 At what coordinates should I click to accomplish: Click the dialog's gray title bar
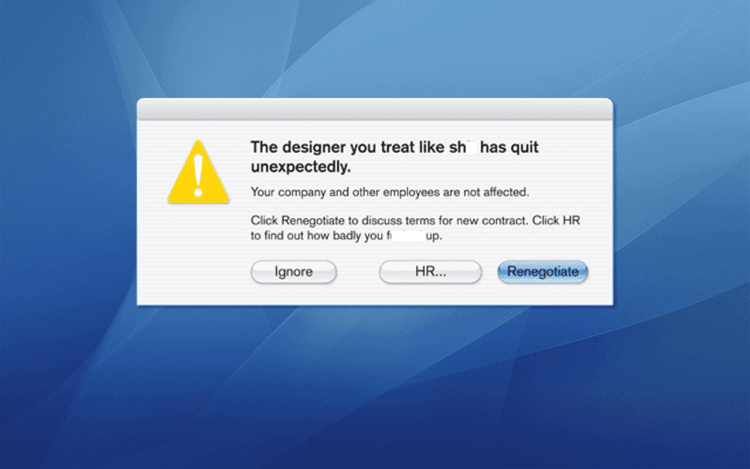click(x=375, y=109)
